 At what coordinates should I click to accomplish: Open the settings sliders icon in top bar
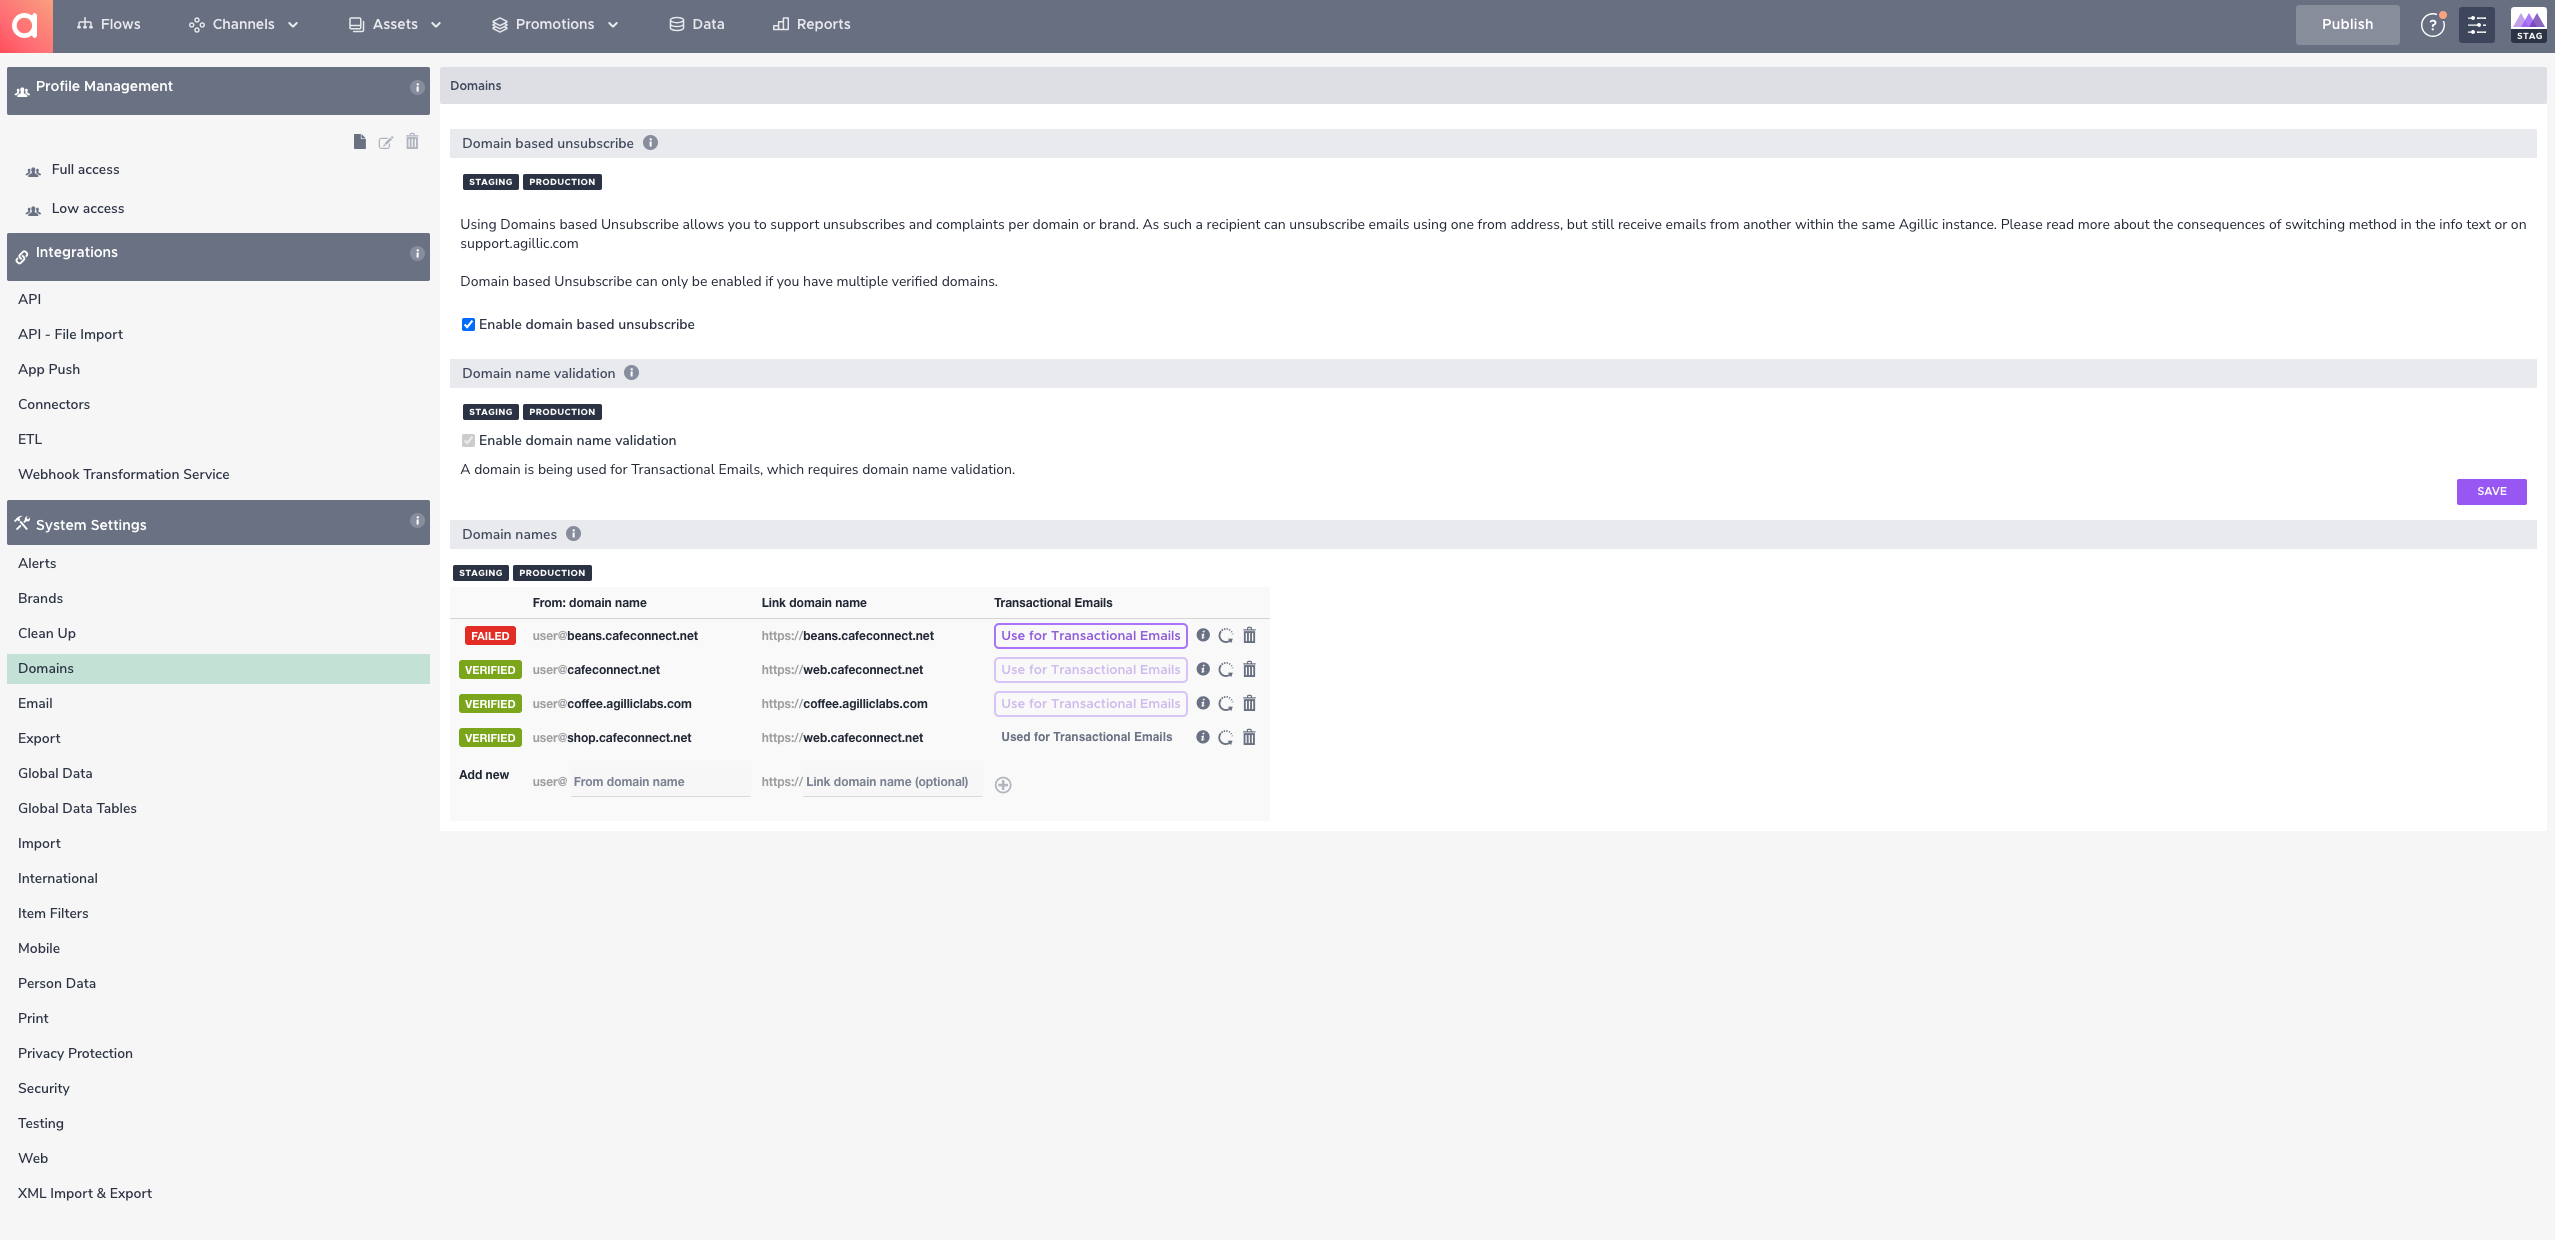click(2477, 25)
